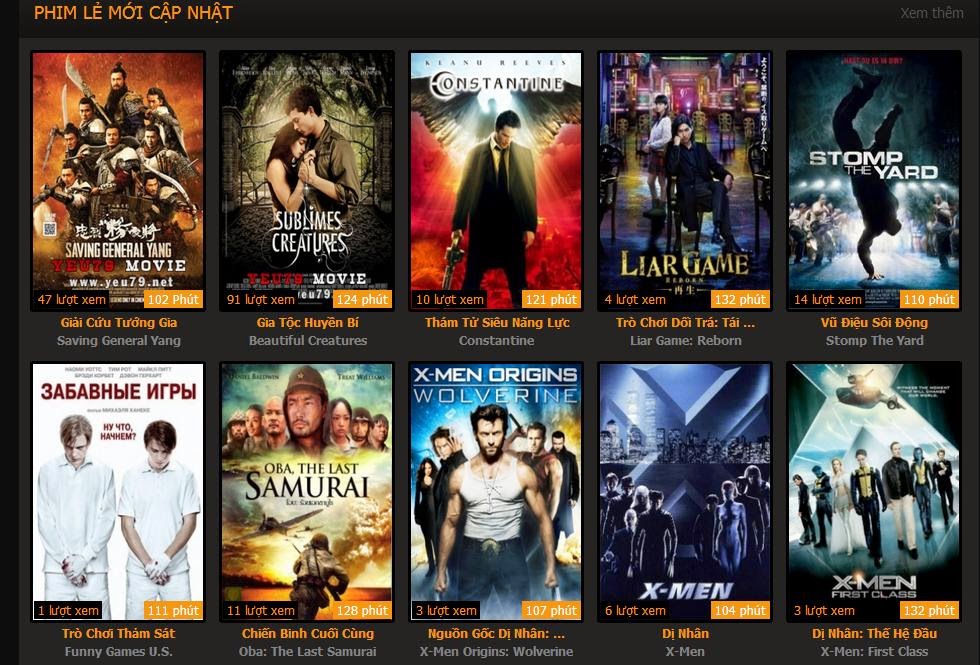Open the 'Giải Cứu Tướng Gia' title link
The height and width of the screenshot is (665, 980).
(x=119, y=322)
